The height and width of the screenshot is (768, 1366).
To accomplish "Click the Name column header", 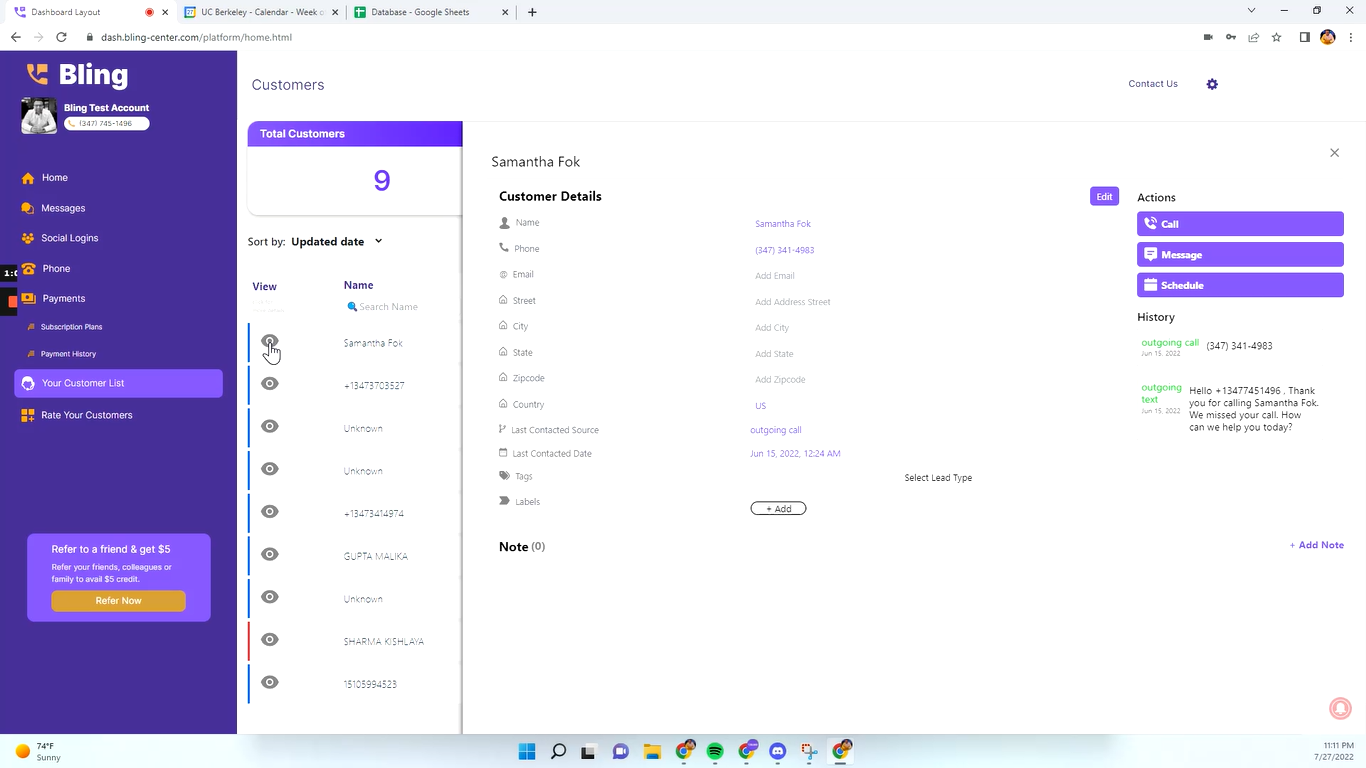I will coord(358,285).
